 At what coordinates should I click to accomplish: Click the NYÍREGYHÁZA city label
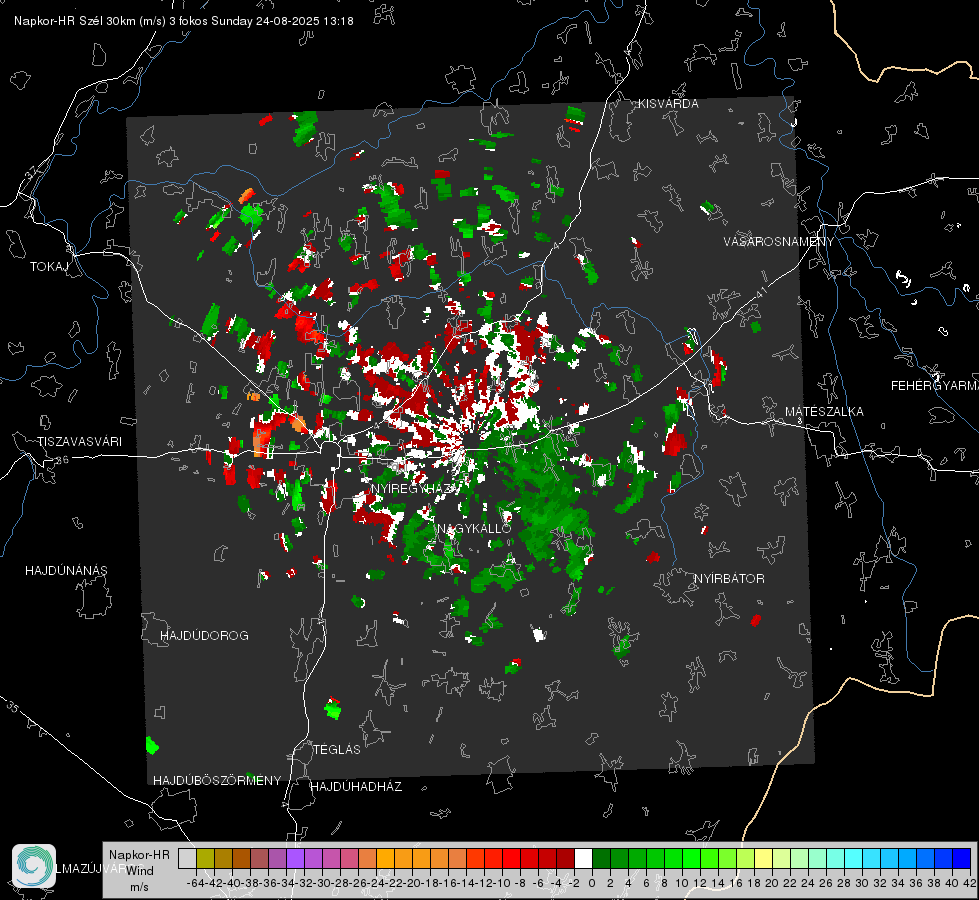[x=414, y=488]
